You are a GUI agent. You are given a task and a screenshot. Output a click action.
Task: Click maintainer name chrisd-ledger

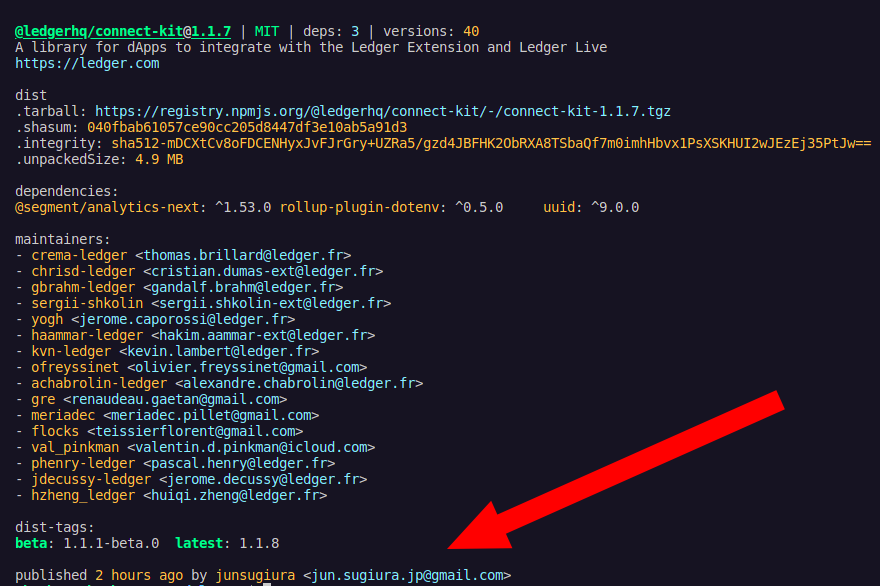pyautogui.click(x=83, y=271)
